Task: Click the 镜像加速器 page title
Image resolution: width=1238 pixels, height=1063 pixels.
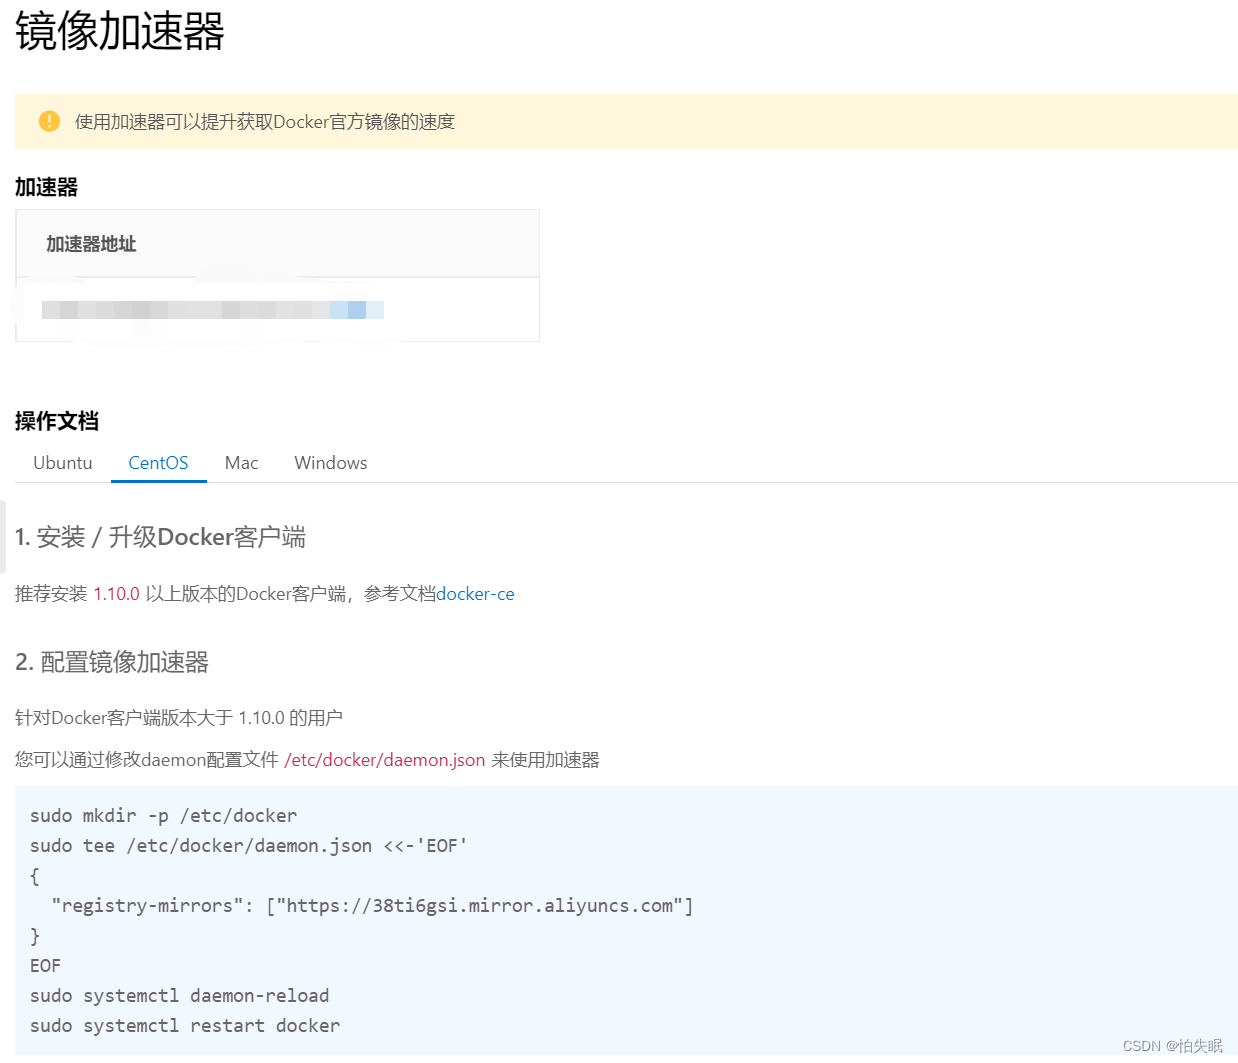Action: click(x=119, y=33)
